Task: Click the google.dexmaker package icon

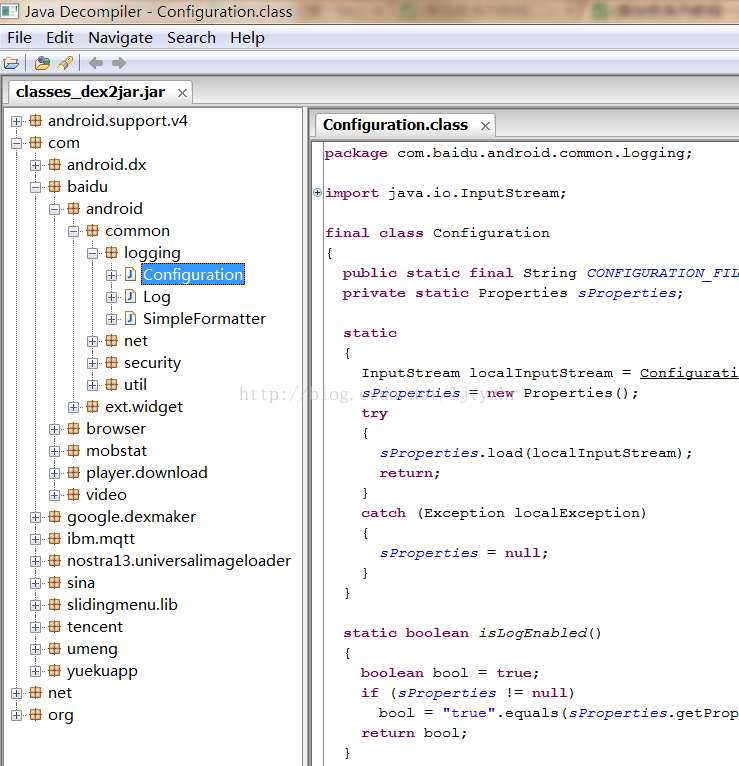Action: 55,517
